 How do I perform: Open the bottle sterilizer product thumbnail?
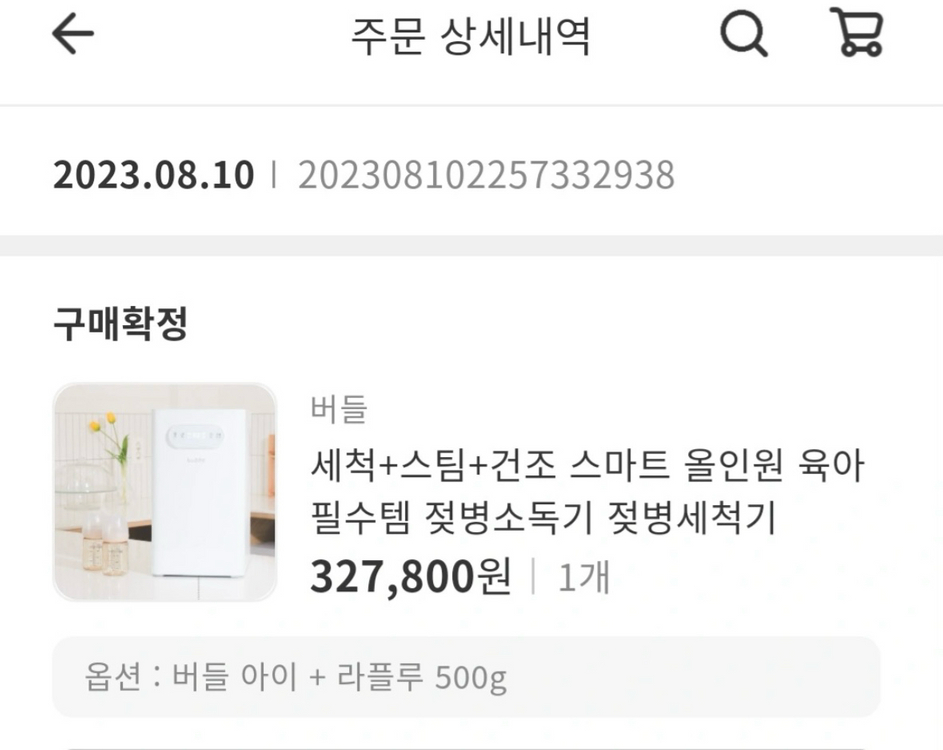tap(166, 491)
